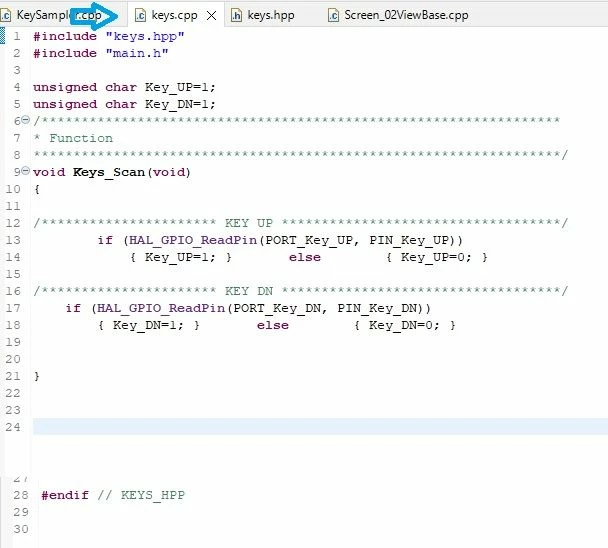
Task: Click the Screen_02ViewBase.cpp file icon
Action: coord(333,16)
